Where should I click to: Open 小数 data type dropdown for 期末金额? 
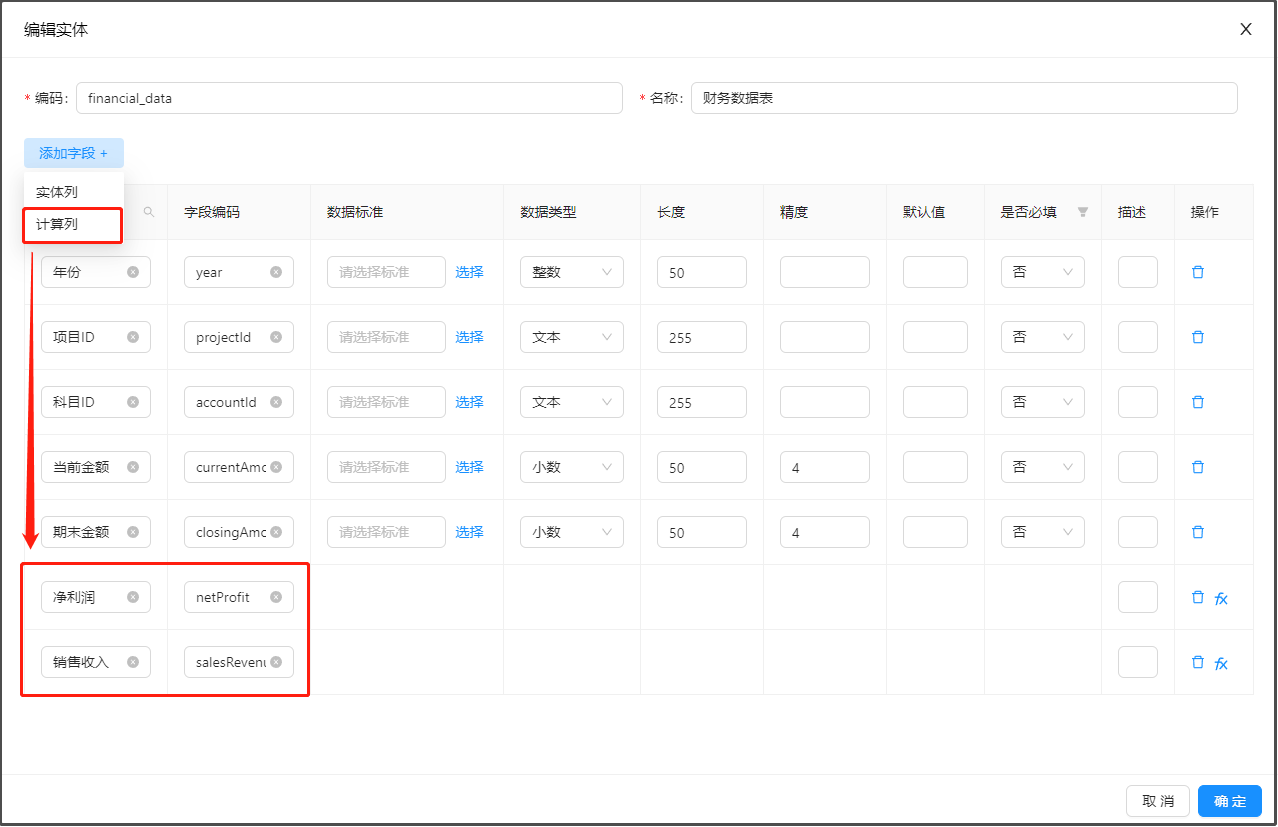(x=571, y=532)
